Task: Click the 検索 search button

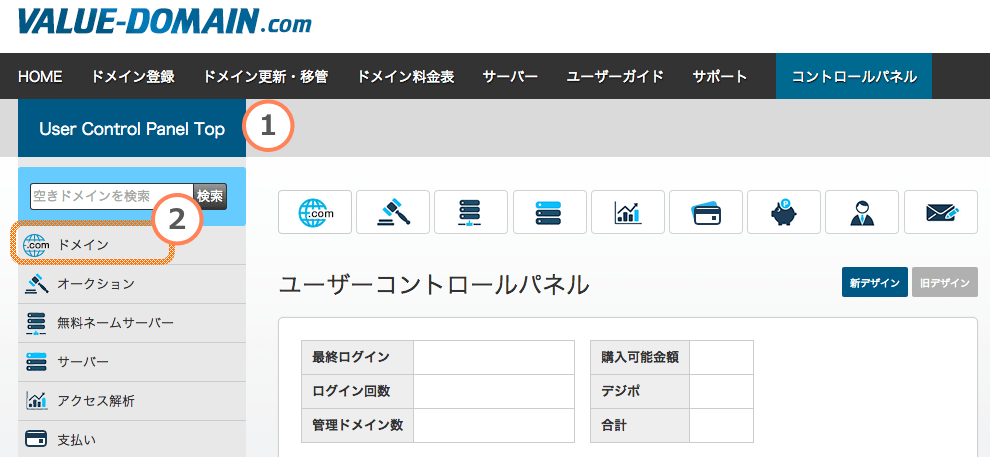Action: tap(210, 196)
